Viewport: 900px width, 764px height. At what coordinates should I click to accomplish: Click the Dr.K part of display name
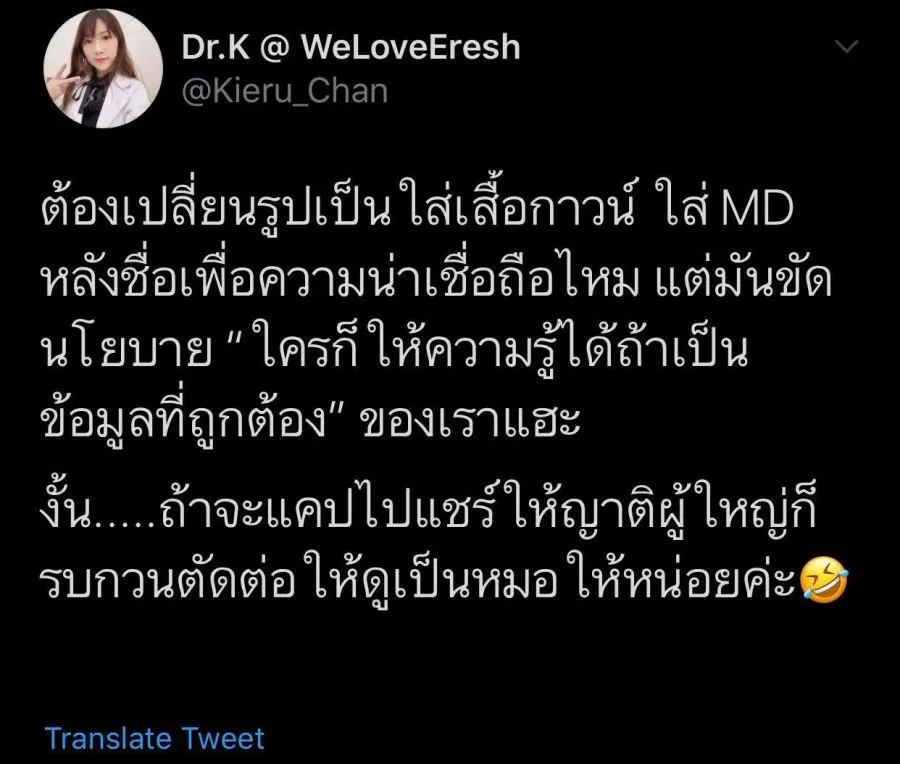[x=215, y=46]
